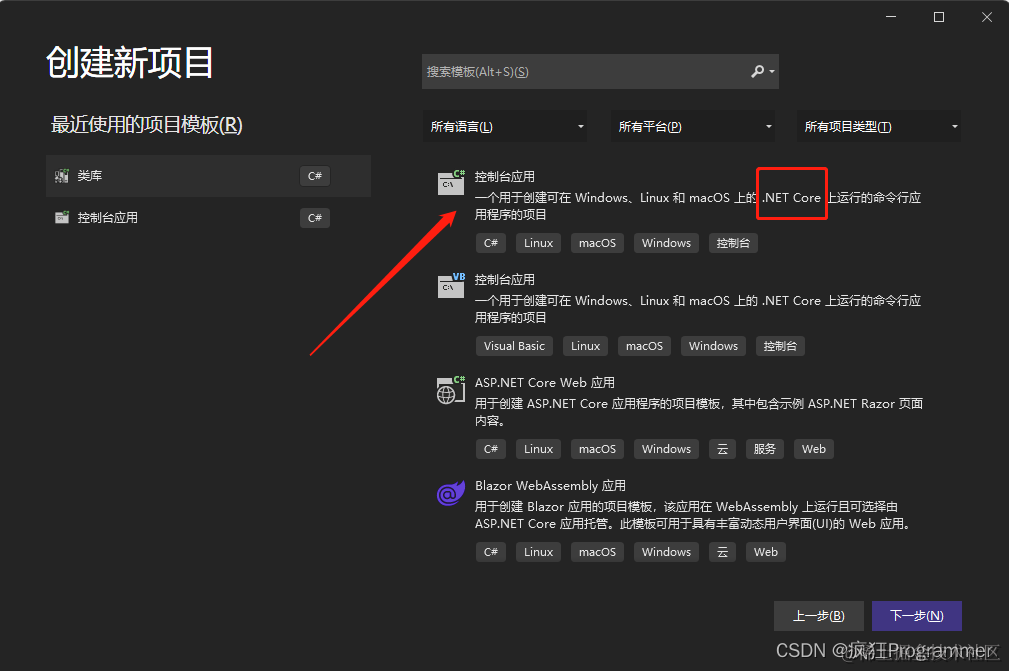Image resolution: width=1009 pixels, height=671 pixels.
Task: Select the Linux tag on ASP.NET Core template
Action: tap(538, 448)
